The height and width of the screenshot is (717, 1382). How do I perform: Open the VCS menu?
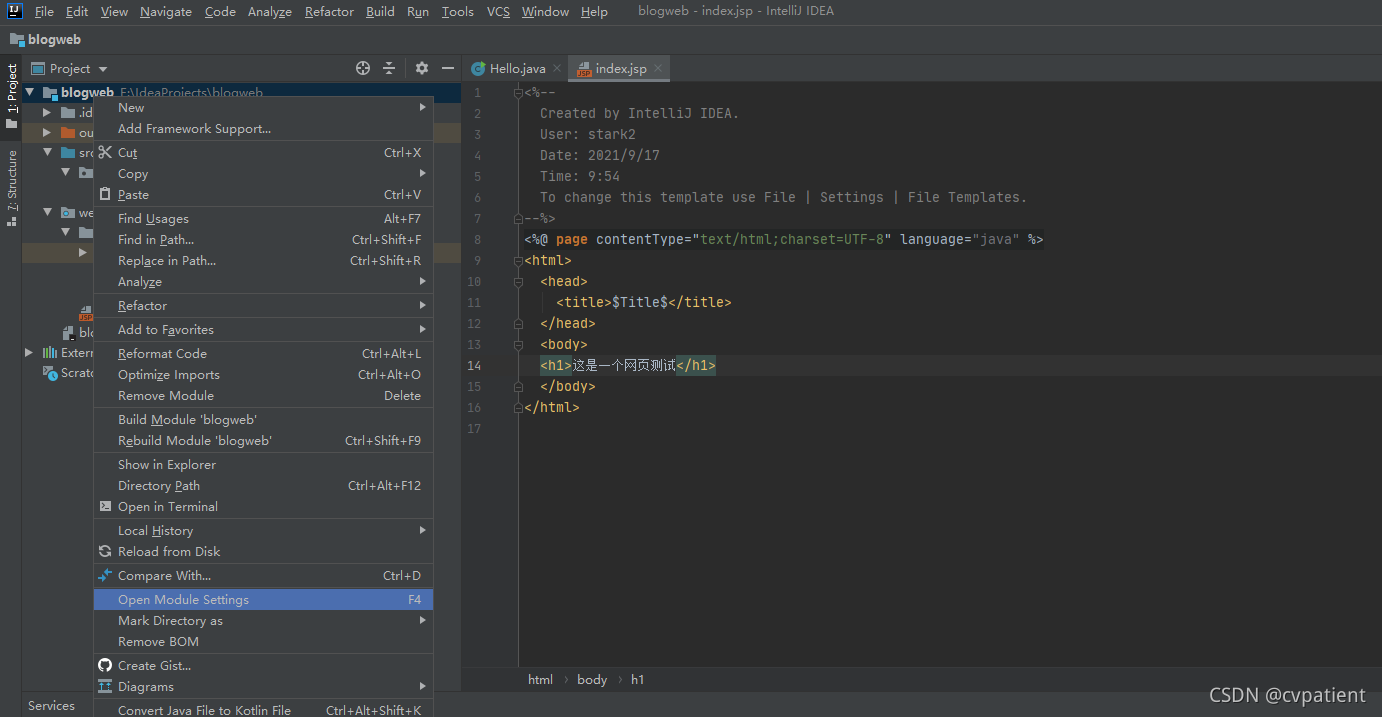click(x=498, y=12)
